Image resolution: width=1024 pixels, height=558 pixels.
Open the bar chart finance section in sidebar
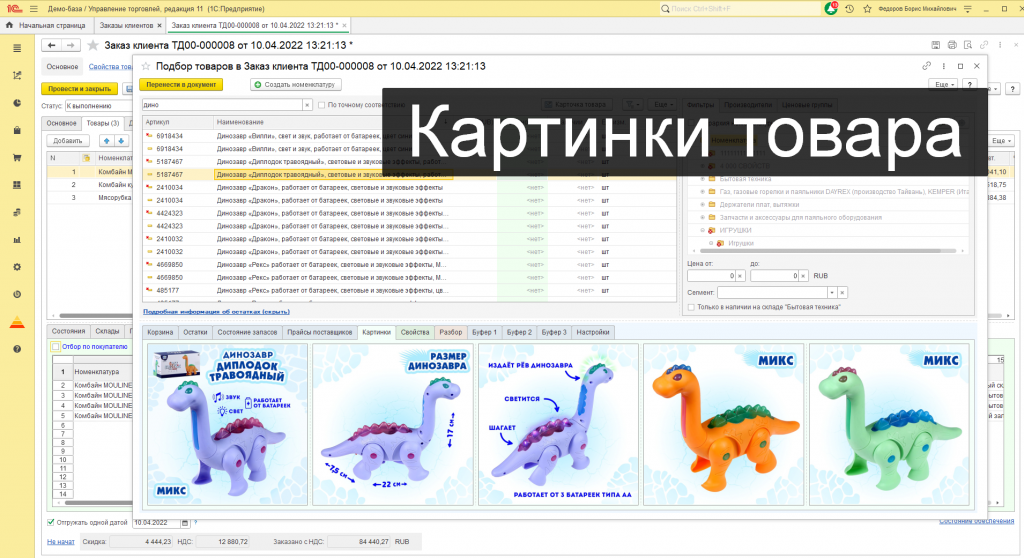click(17, 240)
